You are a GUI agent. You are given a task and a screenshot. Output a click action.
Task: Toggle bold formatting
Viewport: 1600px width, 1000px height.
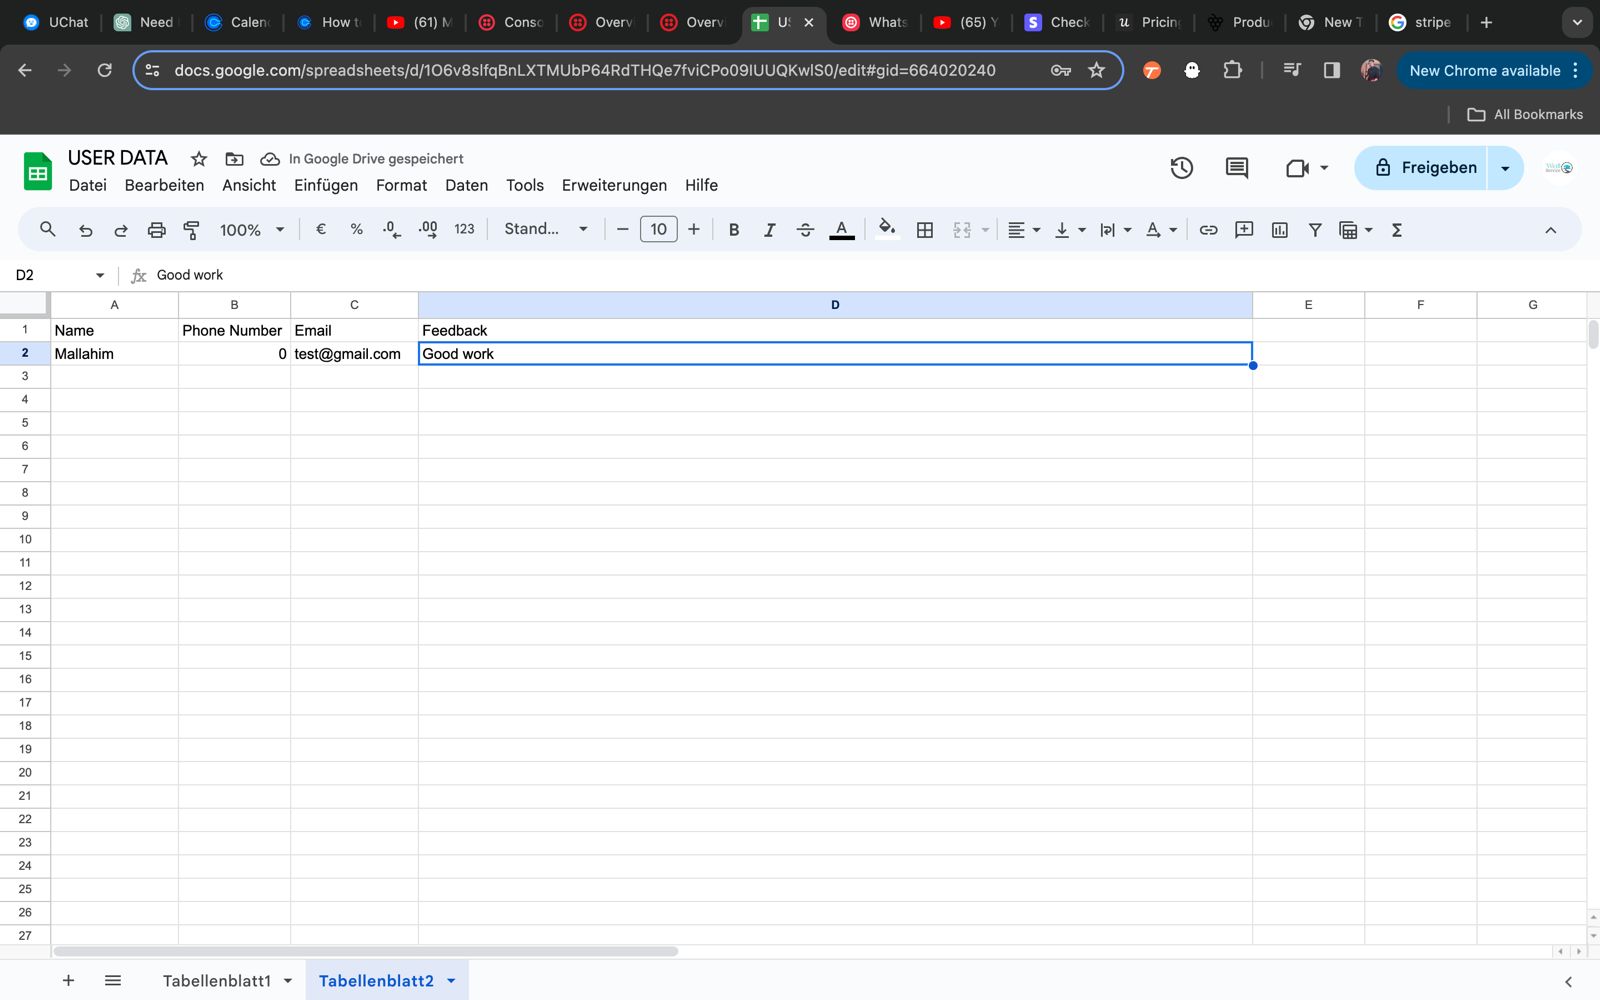734,230
